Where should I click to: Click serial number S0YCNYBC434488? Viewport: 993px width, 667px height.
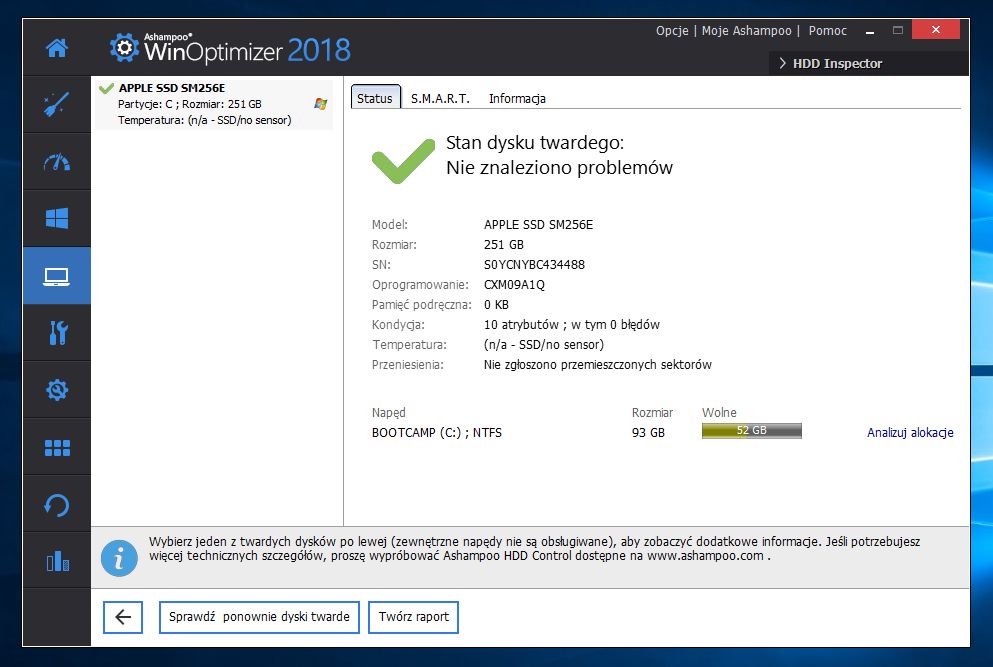534,265
